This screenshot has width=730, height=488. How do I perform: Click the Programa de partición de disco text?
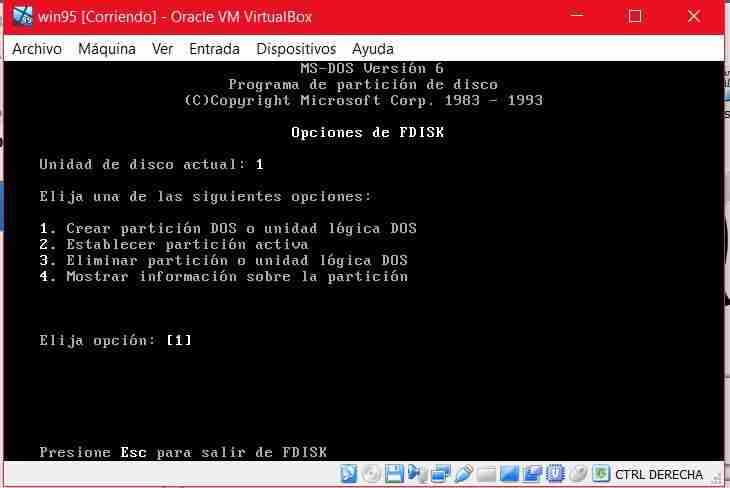363,84
